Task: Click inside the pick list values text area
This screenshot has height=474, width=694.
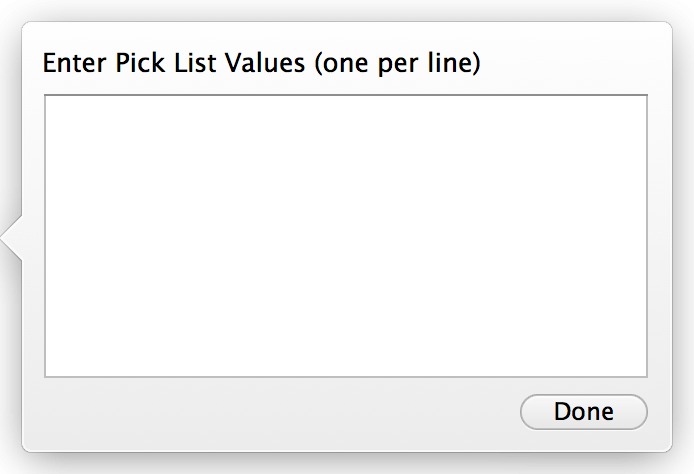Action: (x=346, y=236)
